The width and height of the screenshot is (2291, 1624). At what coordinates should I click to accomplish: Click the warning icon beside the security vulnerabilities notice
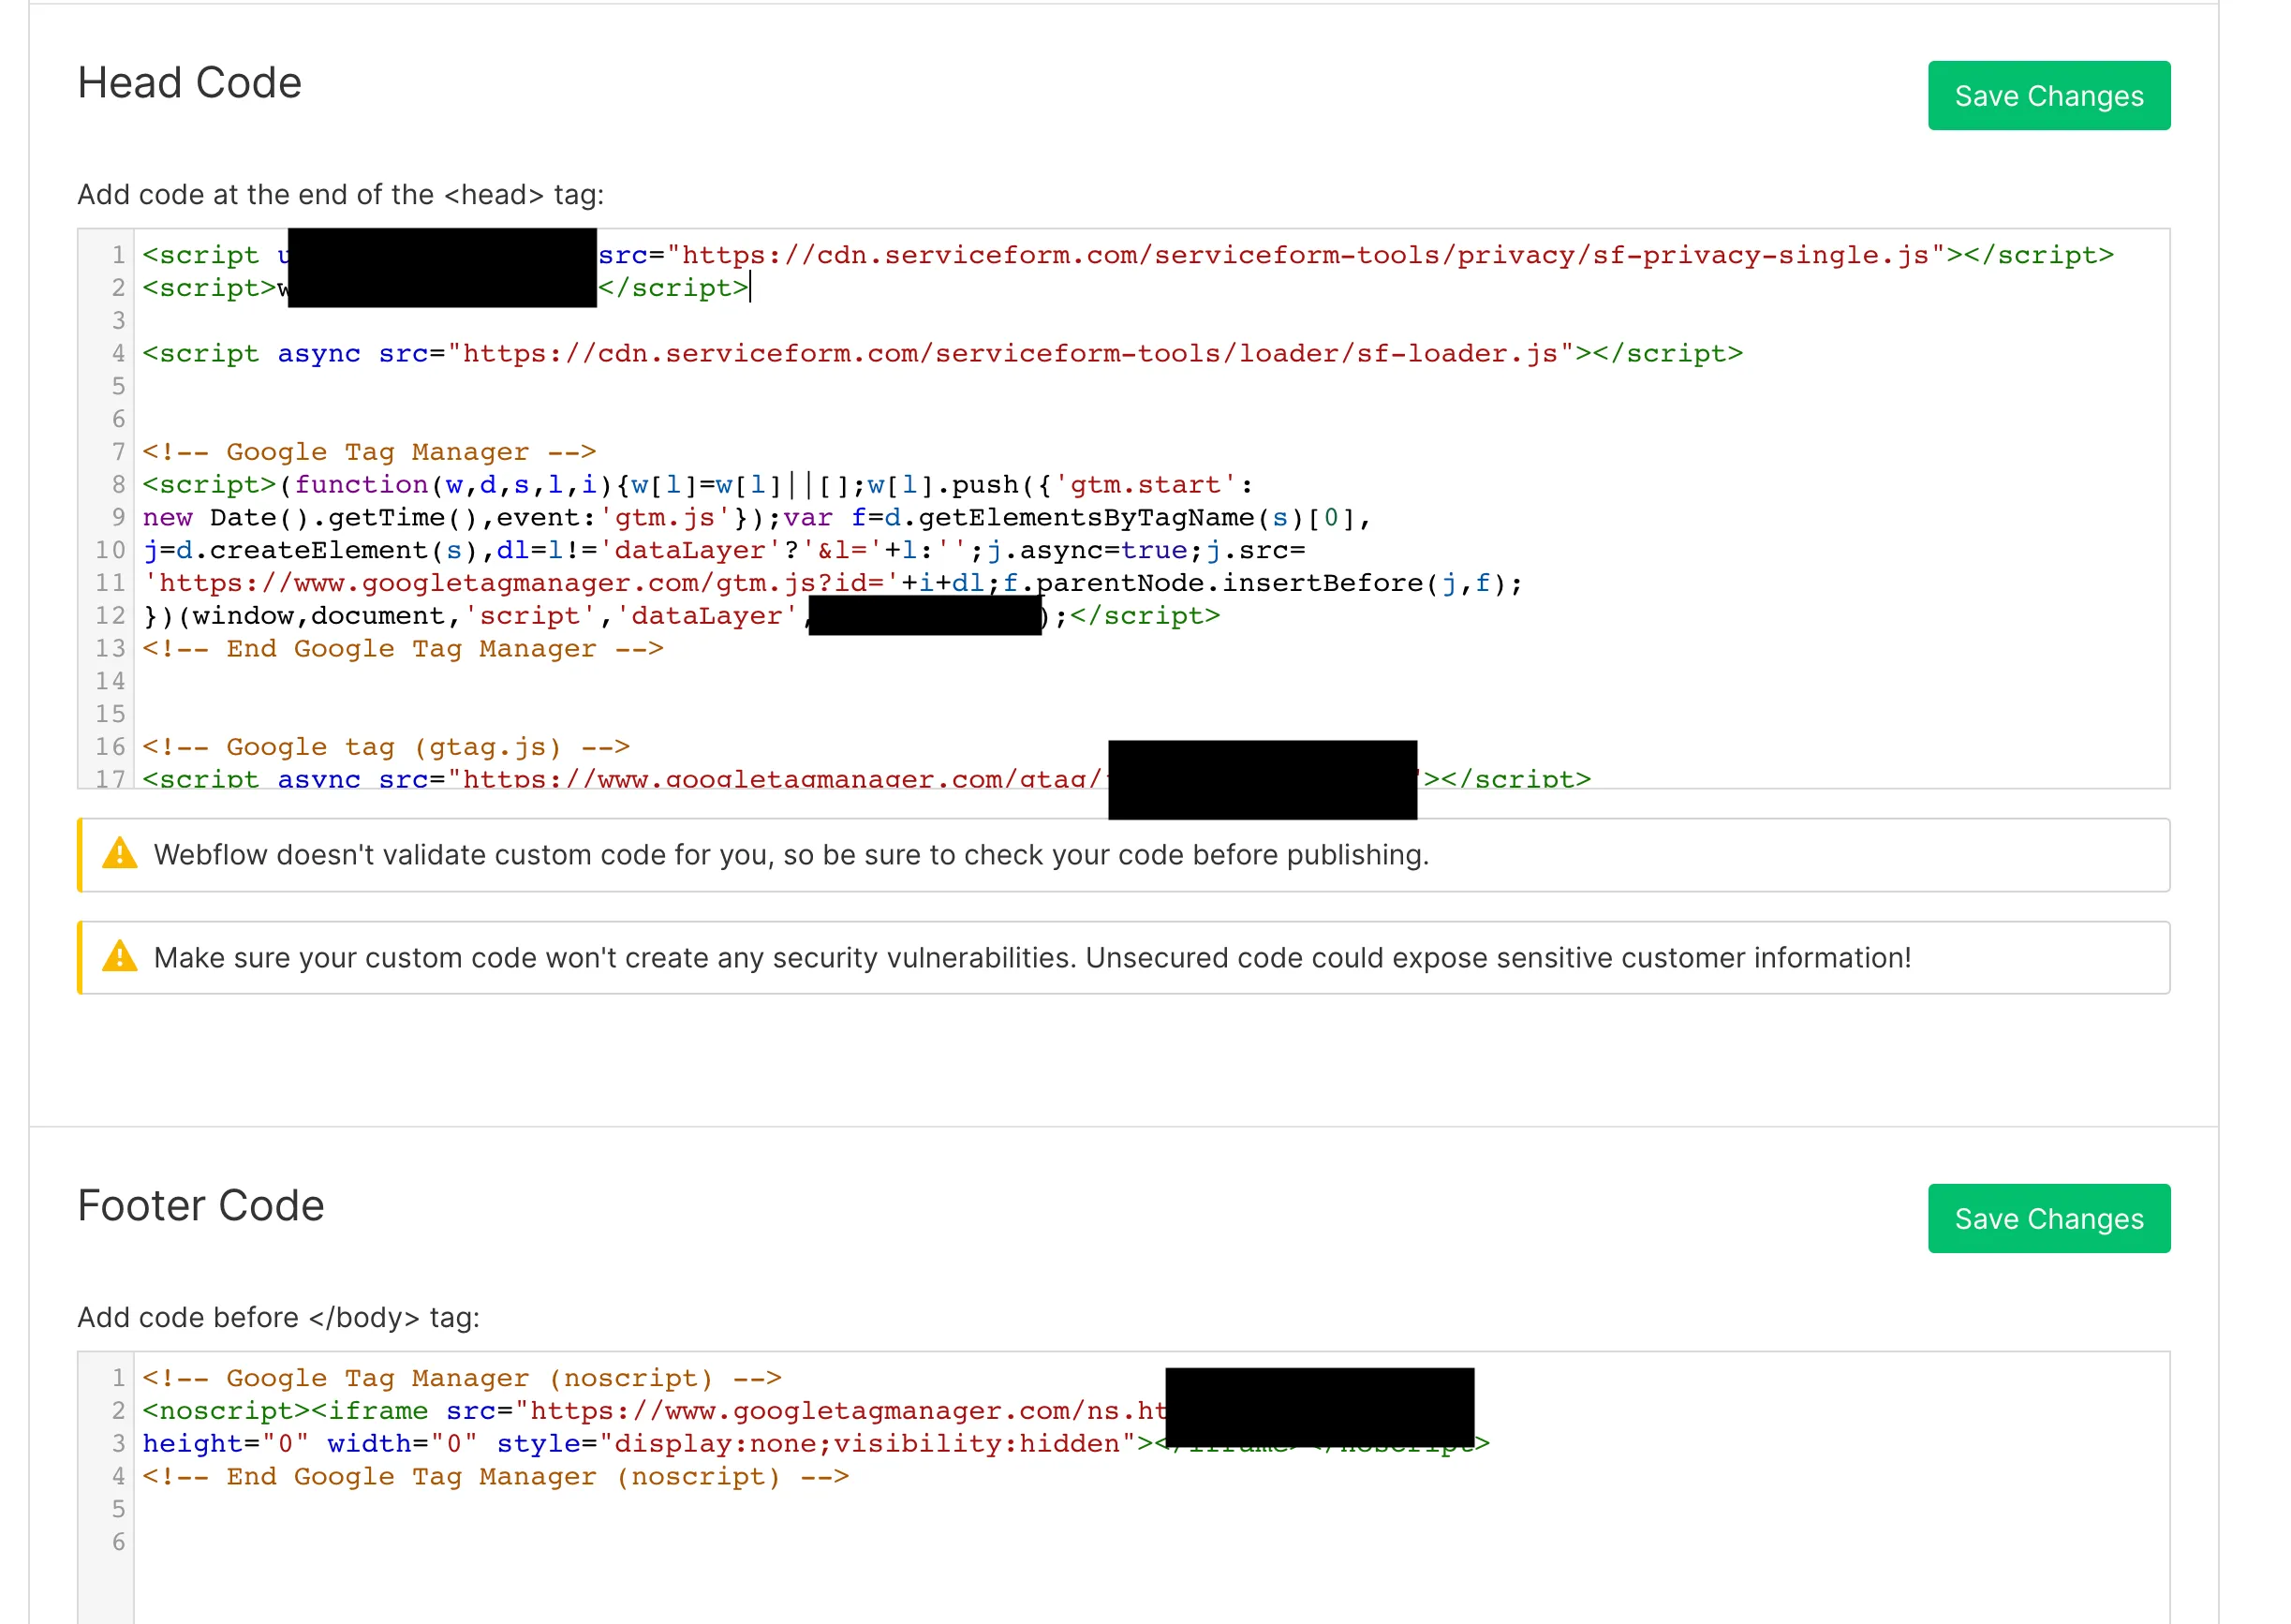[120, 957]
